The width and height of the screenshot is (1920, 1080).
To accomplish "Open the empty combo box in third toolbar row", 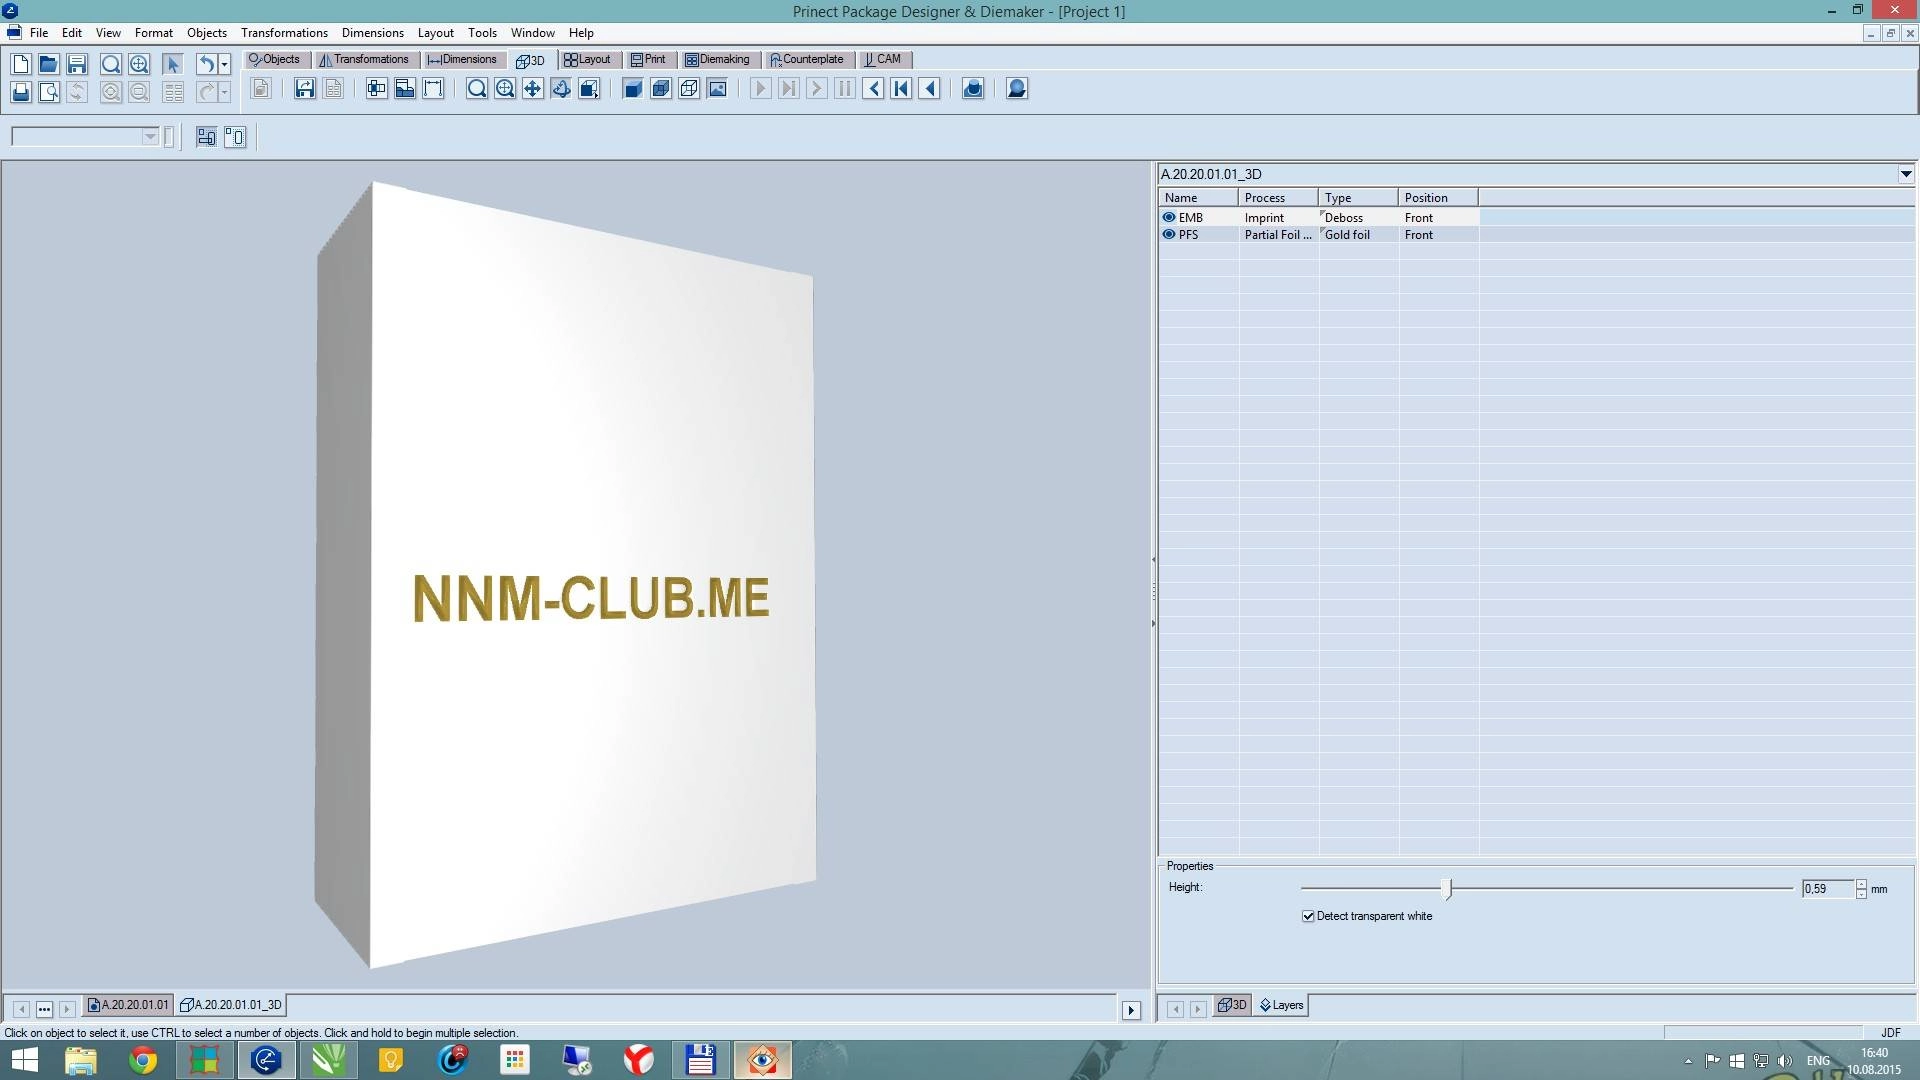I will click(86, 137).
